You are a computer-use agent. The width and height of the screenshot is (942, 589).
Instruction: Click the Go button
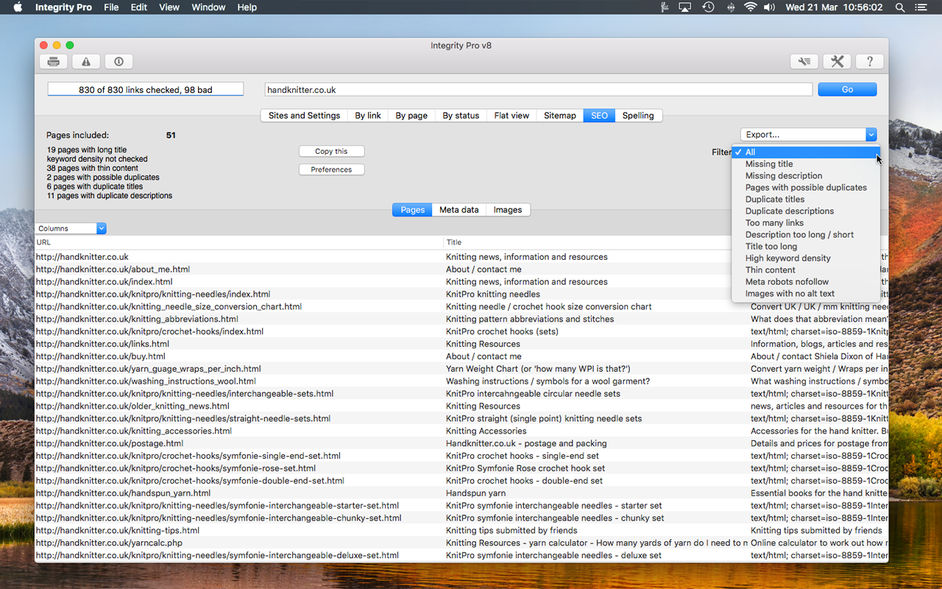847,90
